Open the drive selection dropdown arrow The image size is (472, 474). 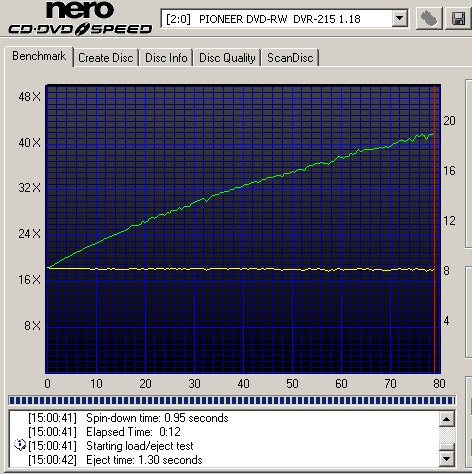[399, 18]
